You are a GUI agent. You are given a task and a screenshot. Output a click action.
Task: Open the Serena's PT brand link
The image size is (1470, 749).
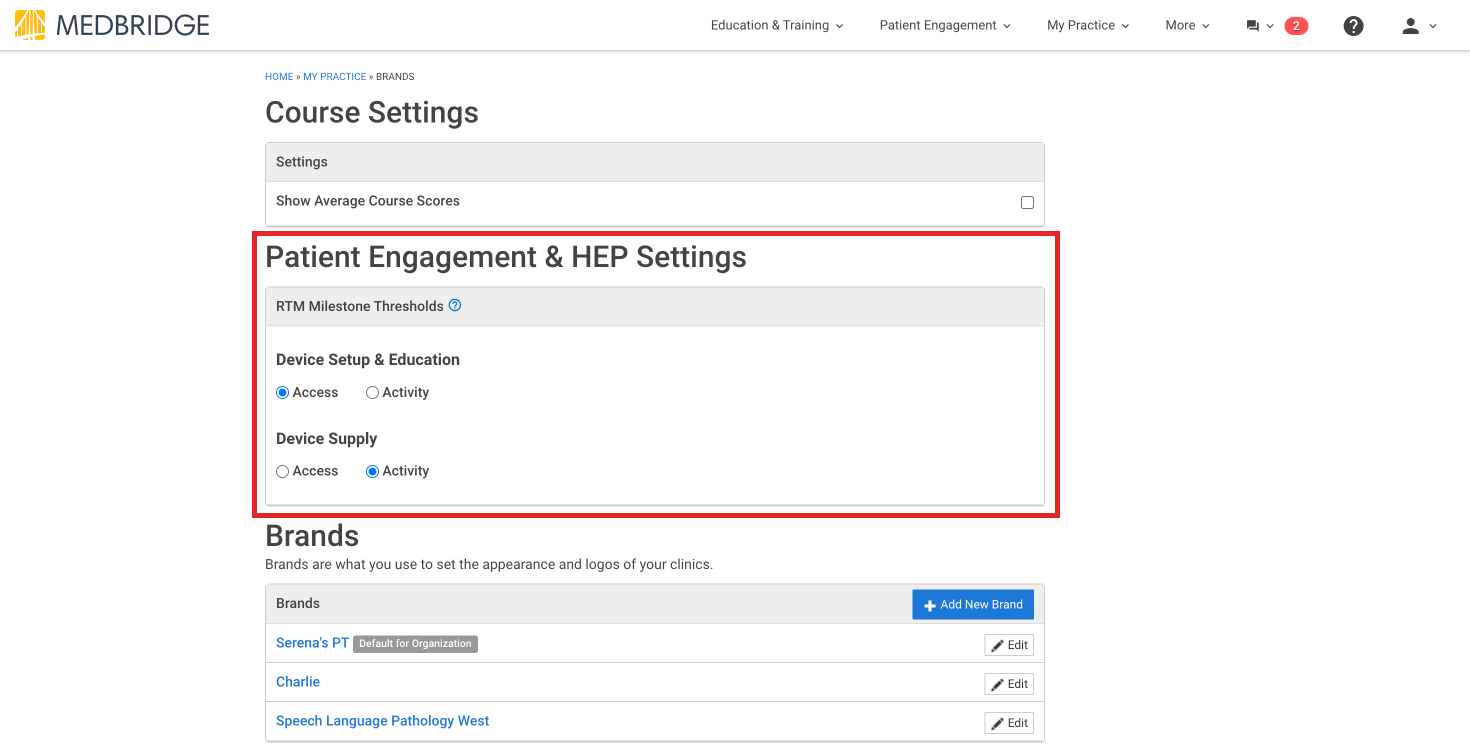(x=312, y=643)
